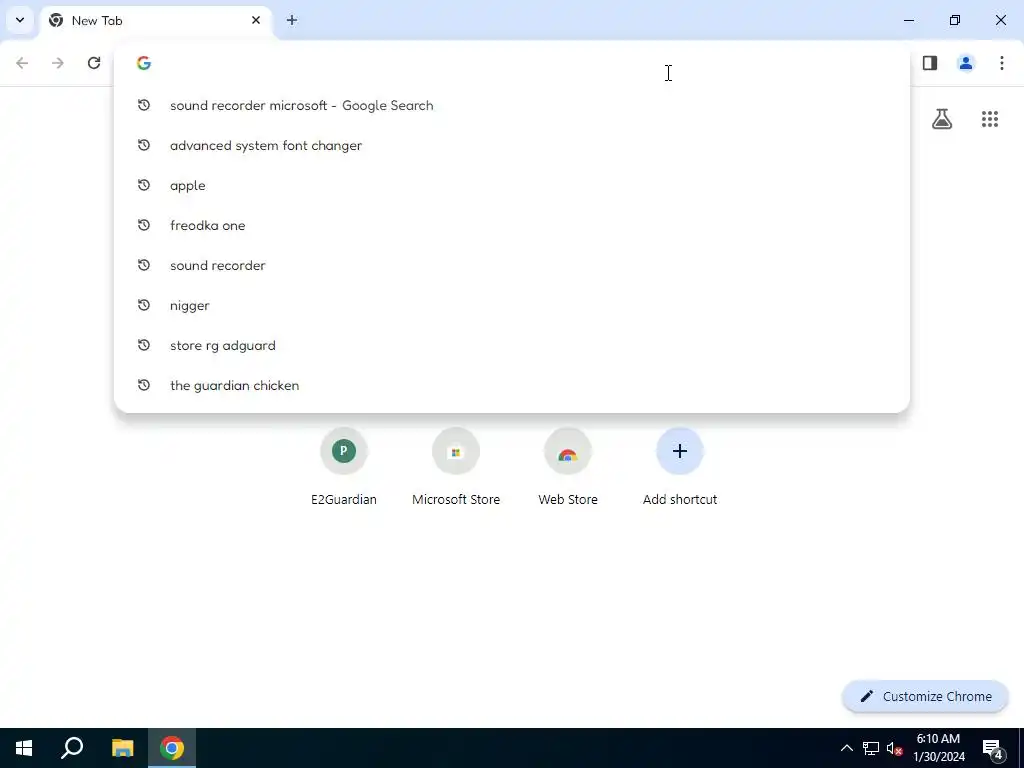
Task: Select suggestion 'advanced system font changer'
Action: [x=512, y=145]
